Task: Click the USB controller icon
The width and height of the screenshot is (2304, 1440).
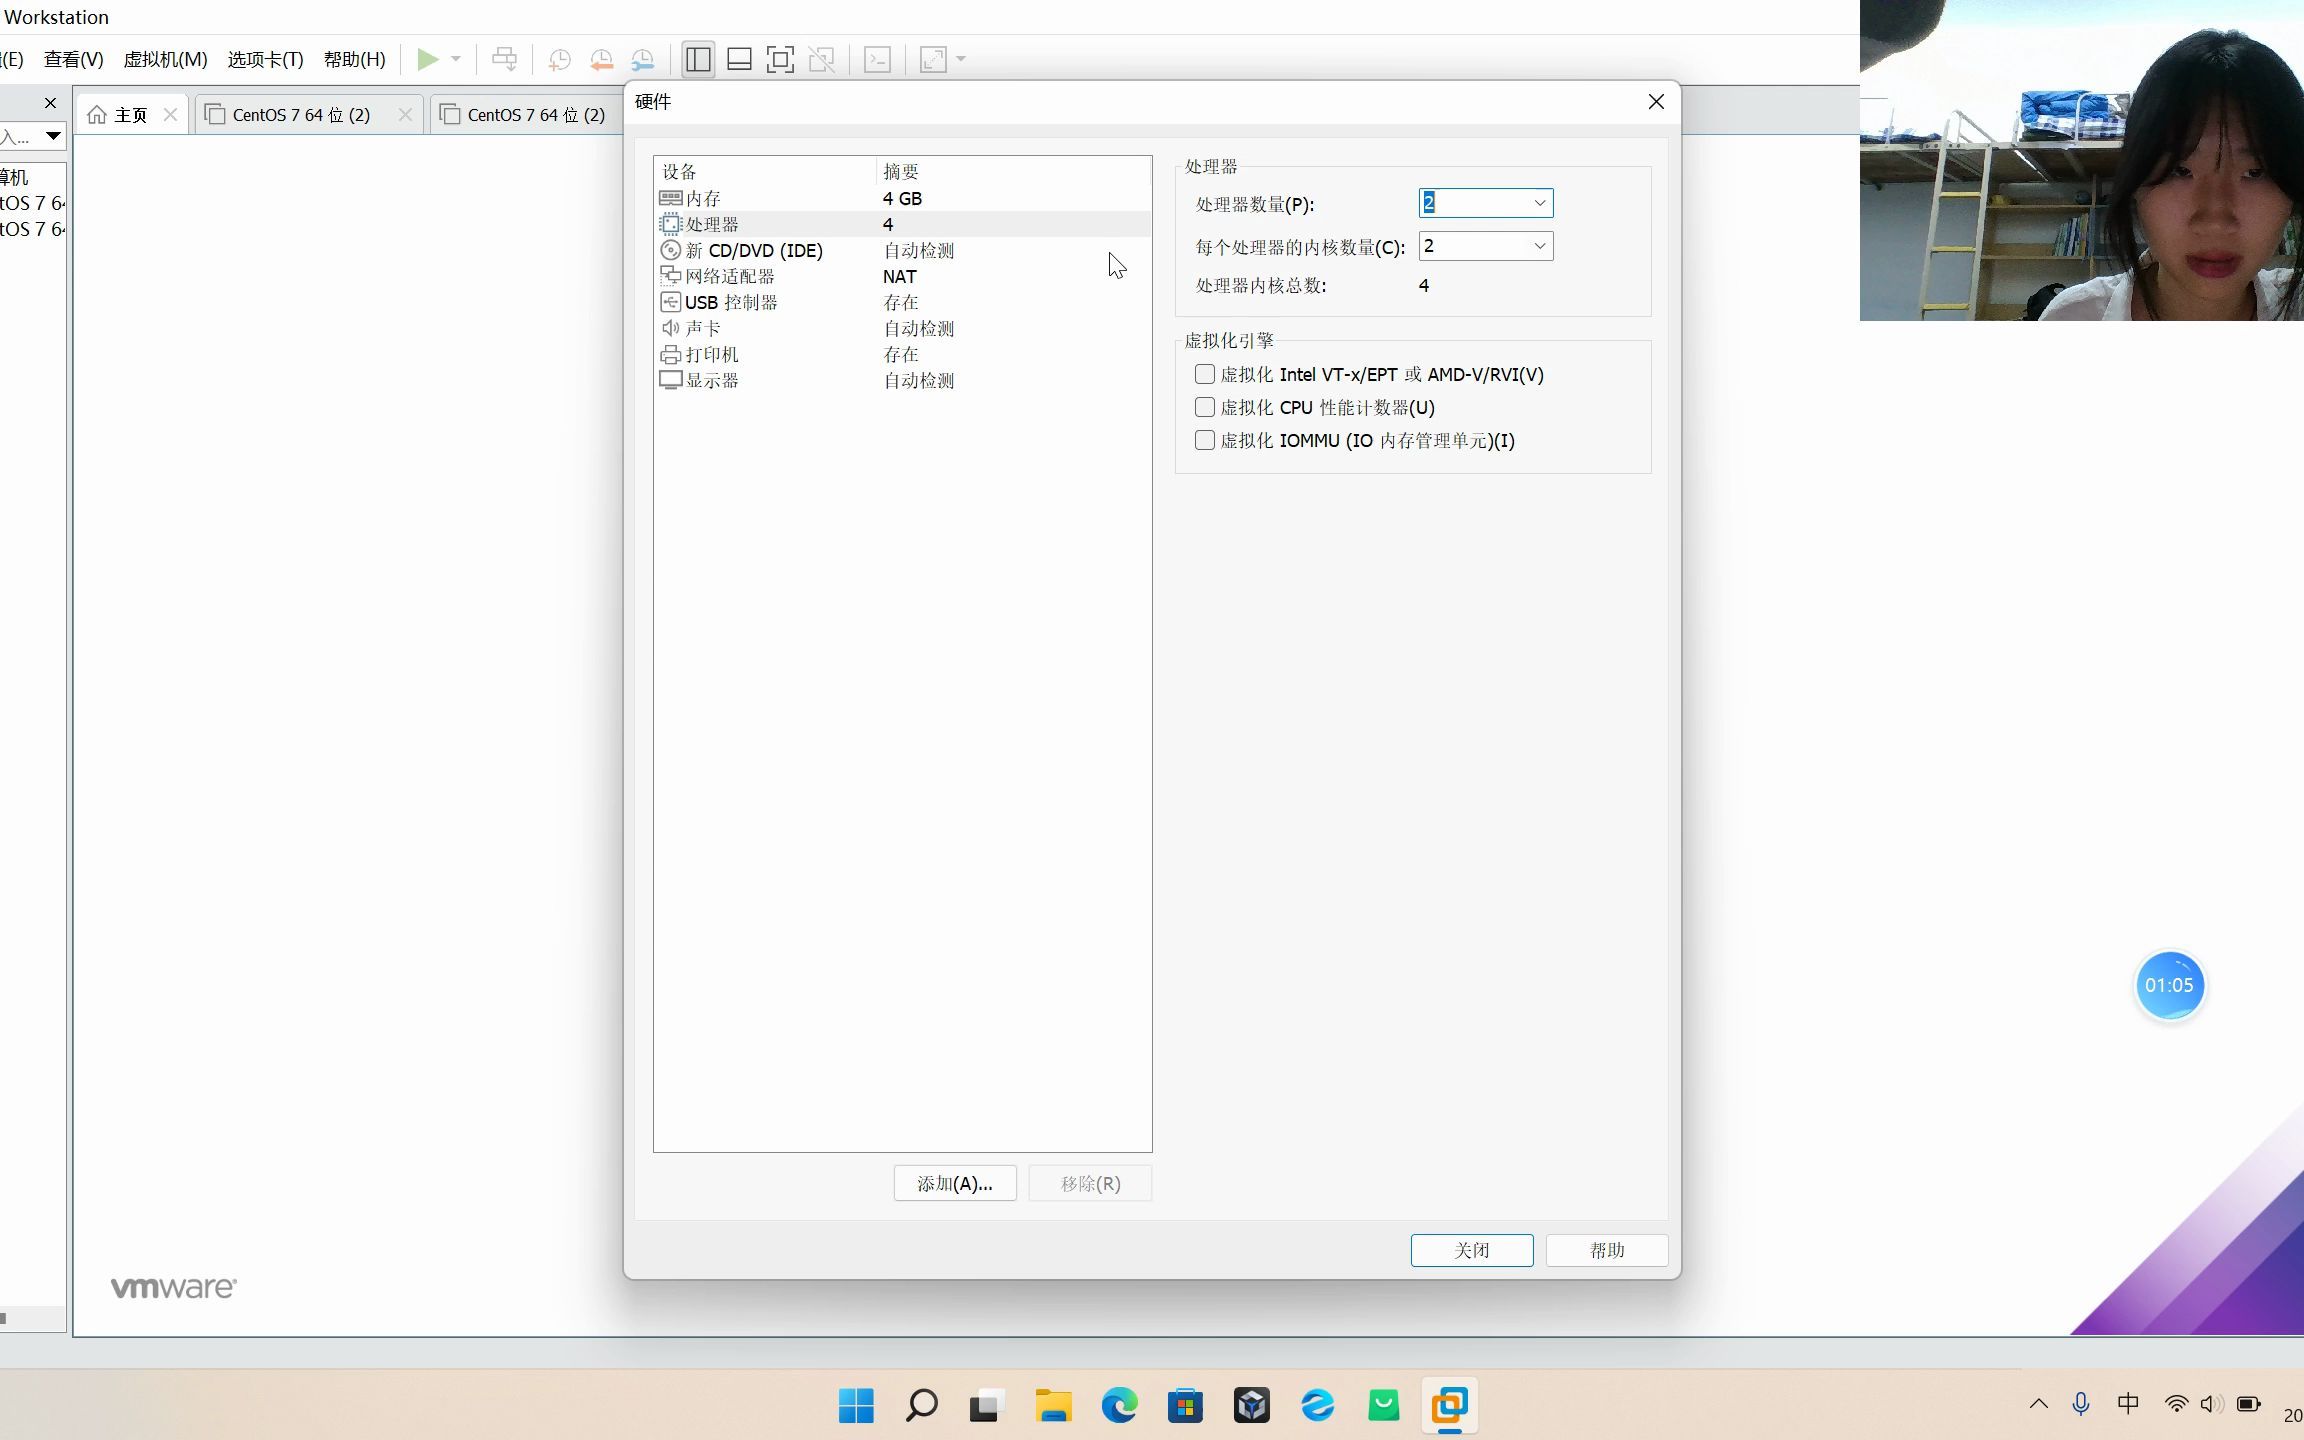Action: pyautogui.click(x=671, y=302)
